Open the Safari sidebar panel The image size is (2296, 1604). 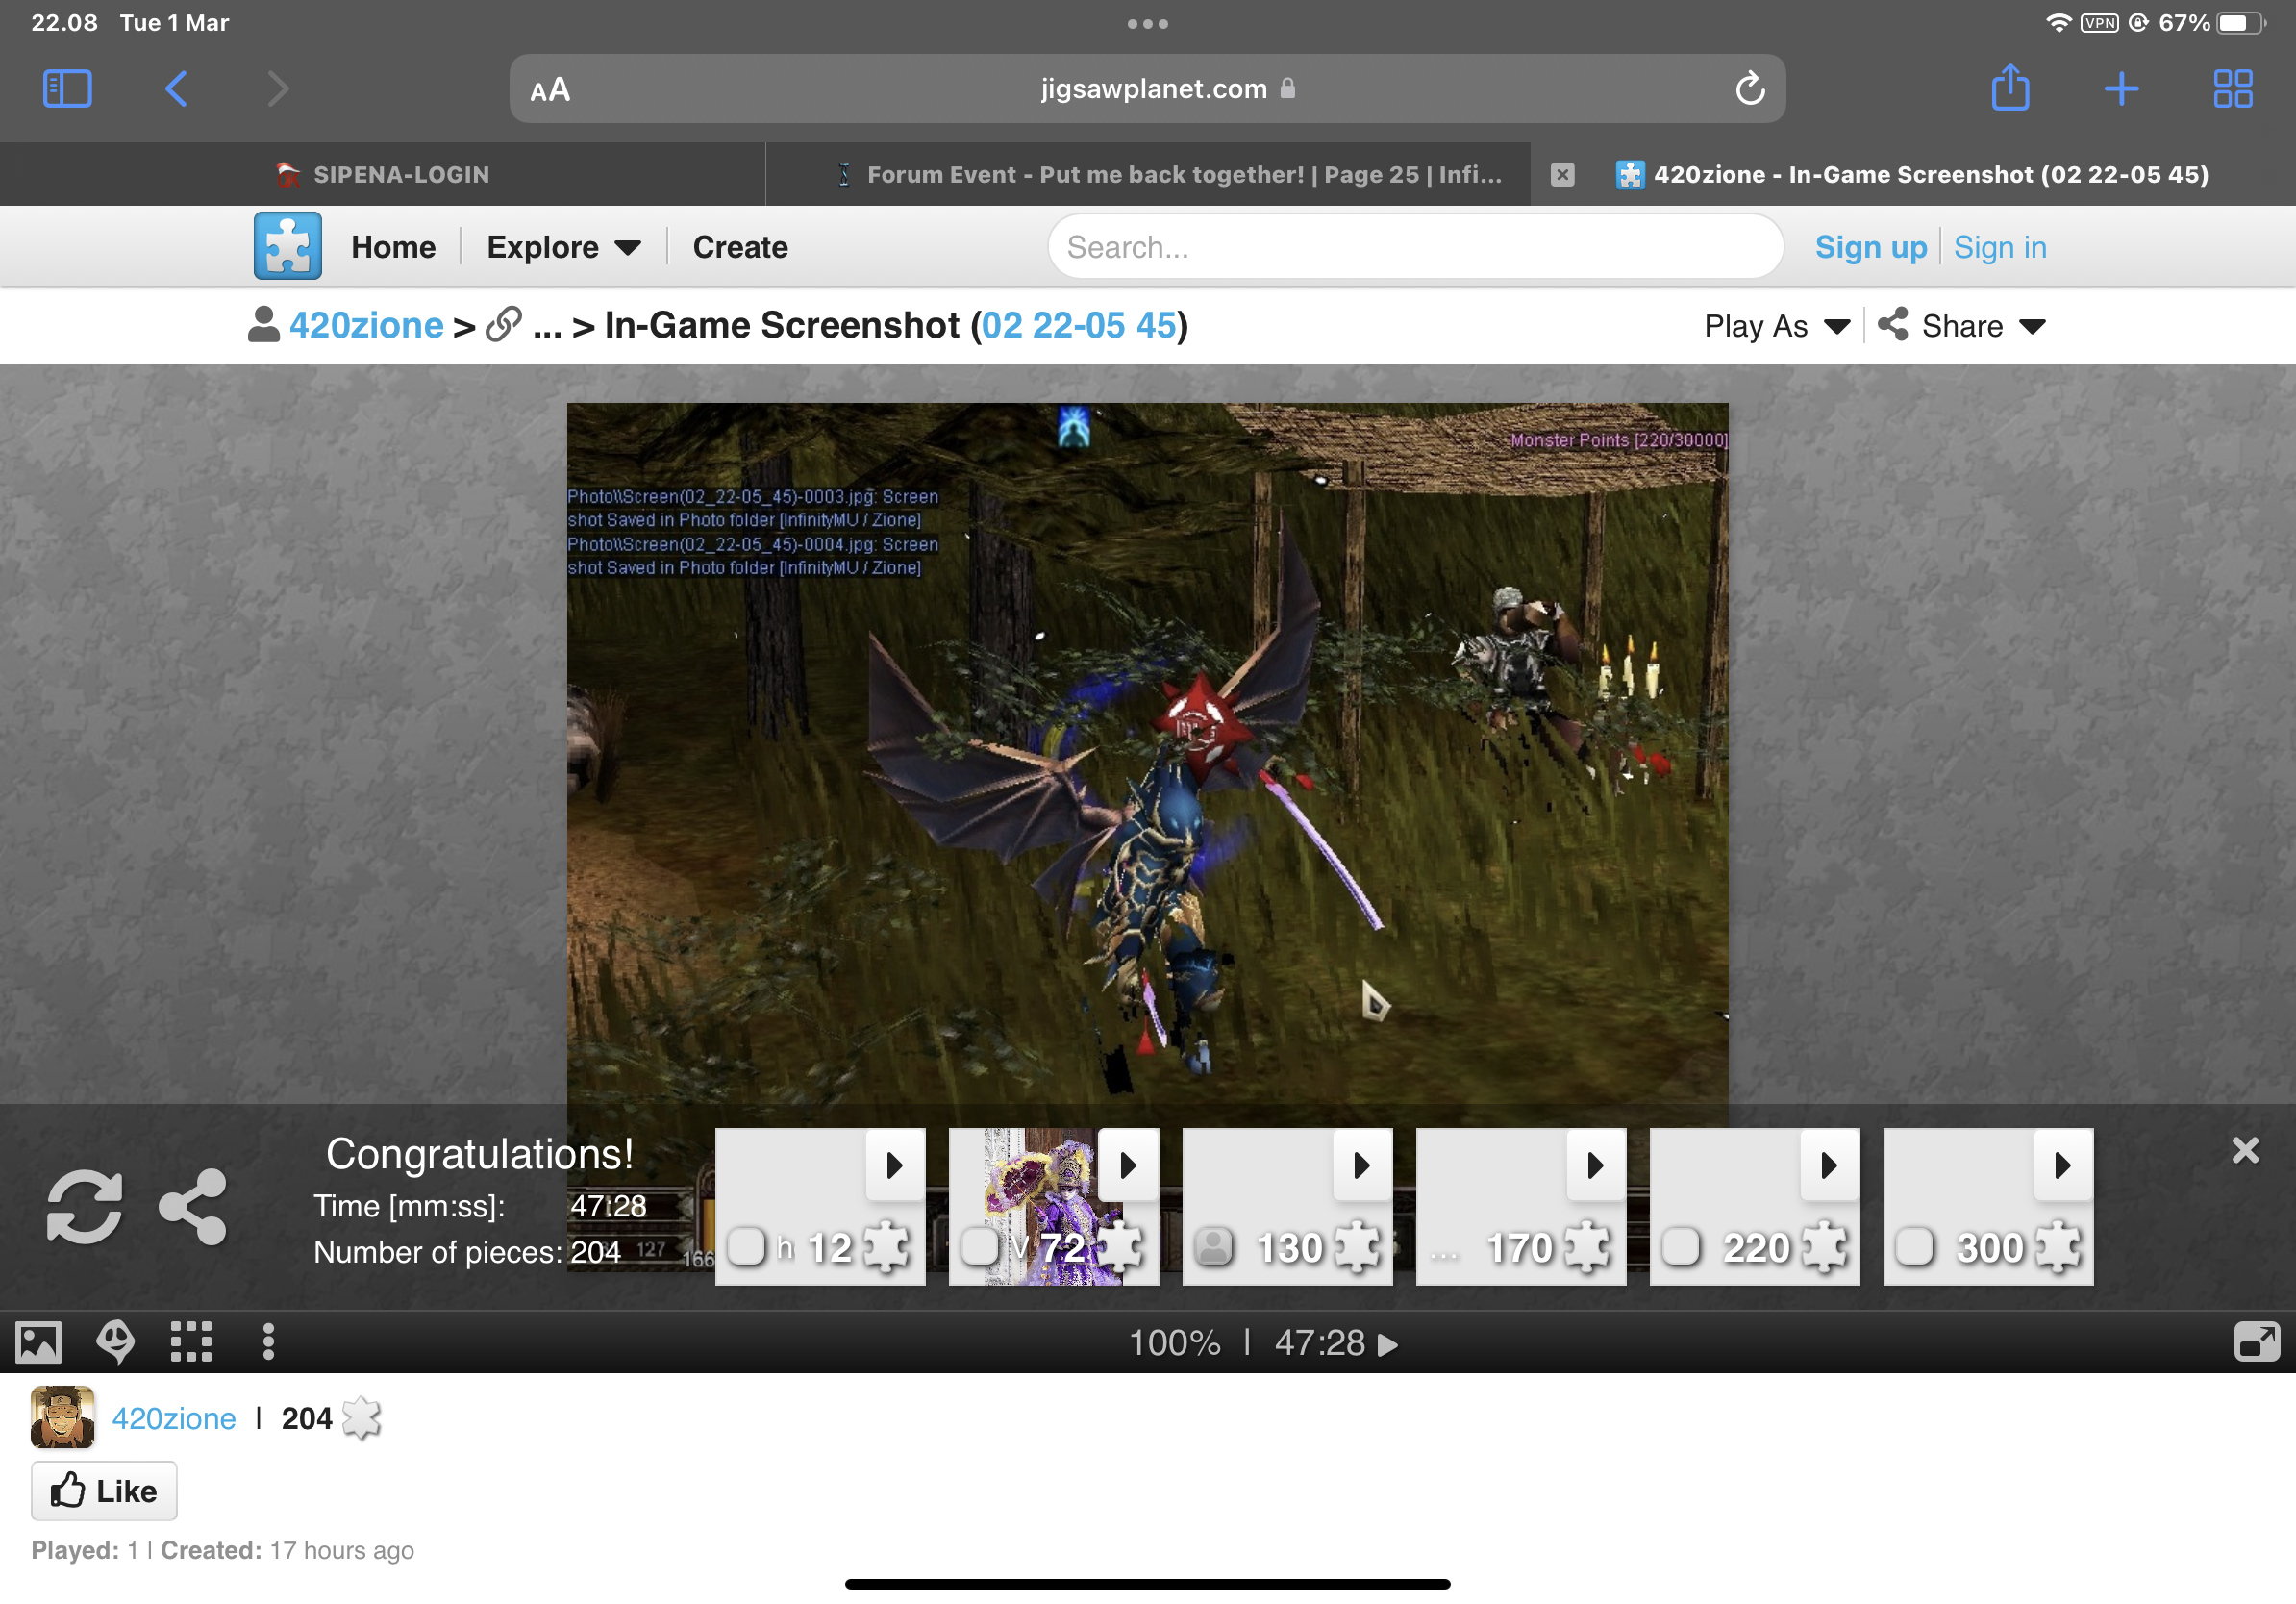click(x=67, y=89)
